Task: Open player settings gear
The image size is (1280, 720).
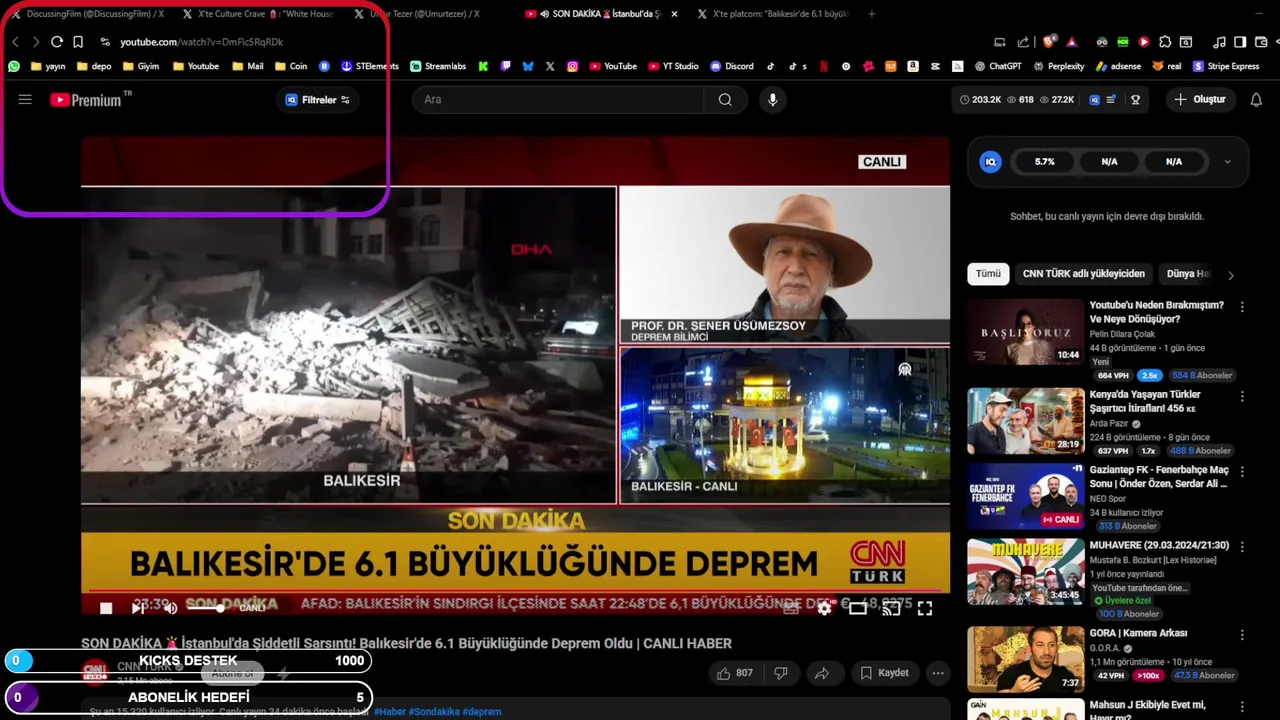Action: [824, 607]
